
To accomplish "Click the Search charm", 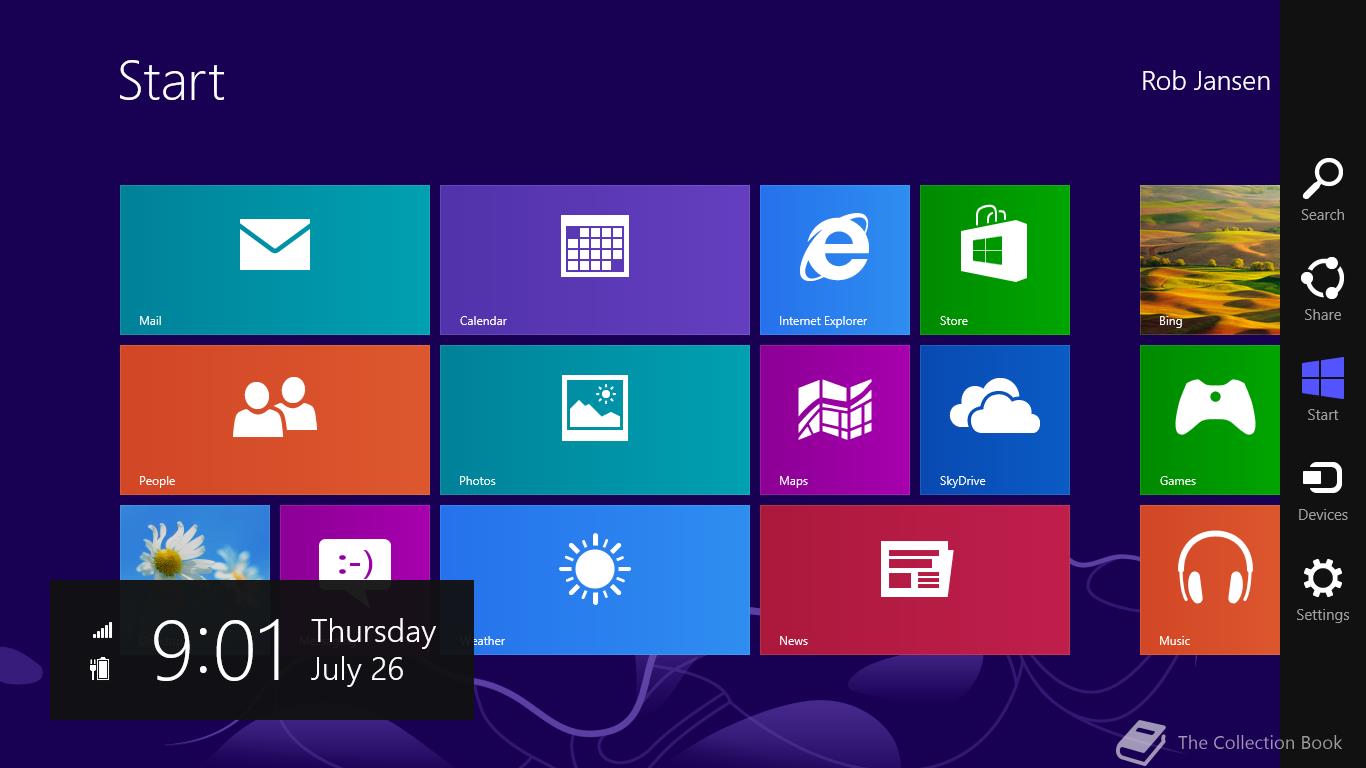I will [x=1322, y=190].
